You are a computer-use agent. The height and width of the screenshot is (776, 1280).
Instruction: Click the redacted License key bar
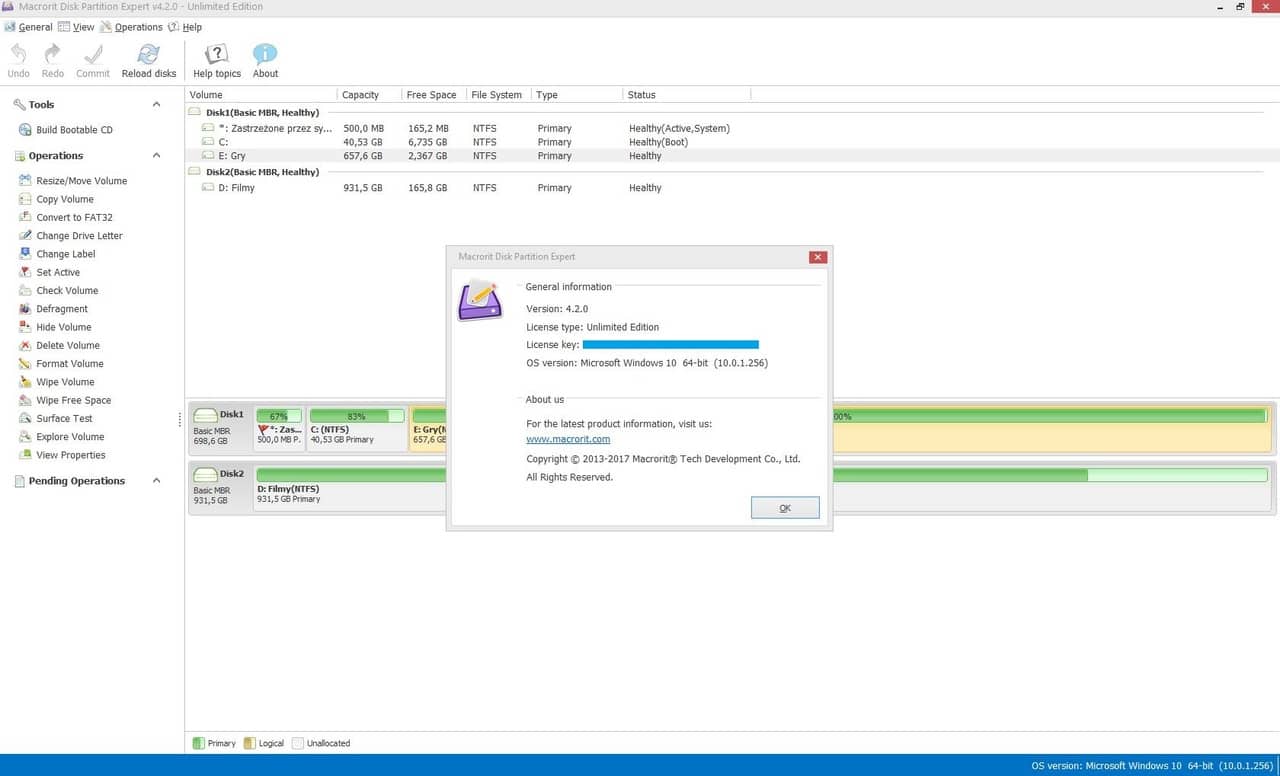pyautogui.click(x=671, y=345)
